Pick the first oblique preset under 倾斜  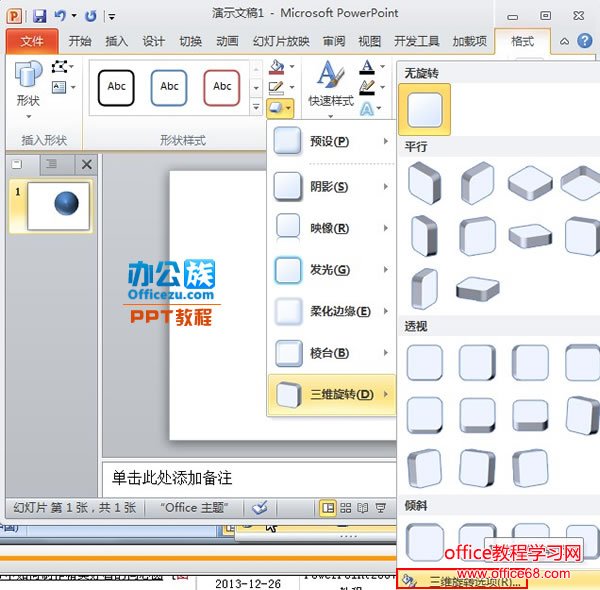[x=424, y=543]
